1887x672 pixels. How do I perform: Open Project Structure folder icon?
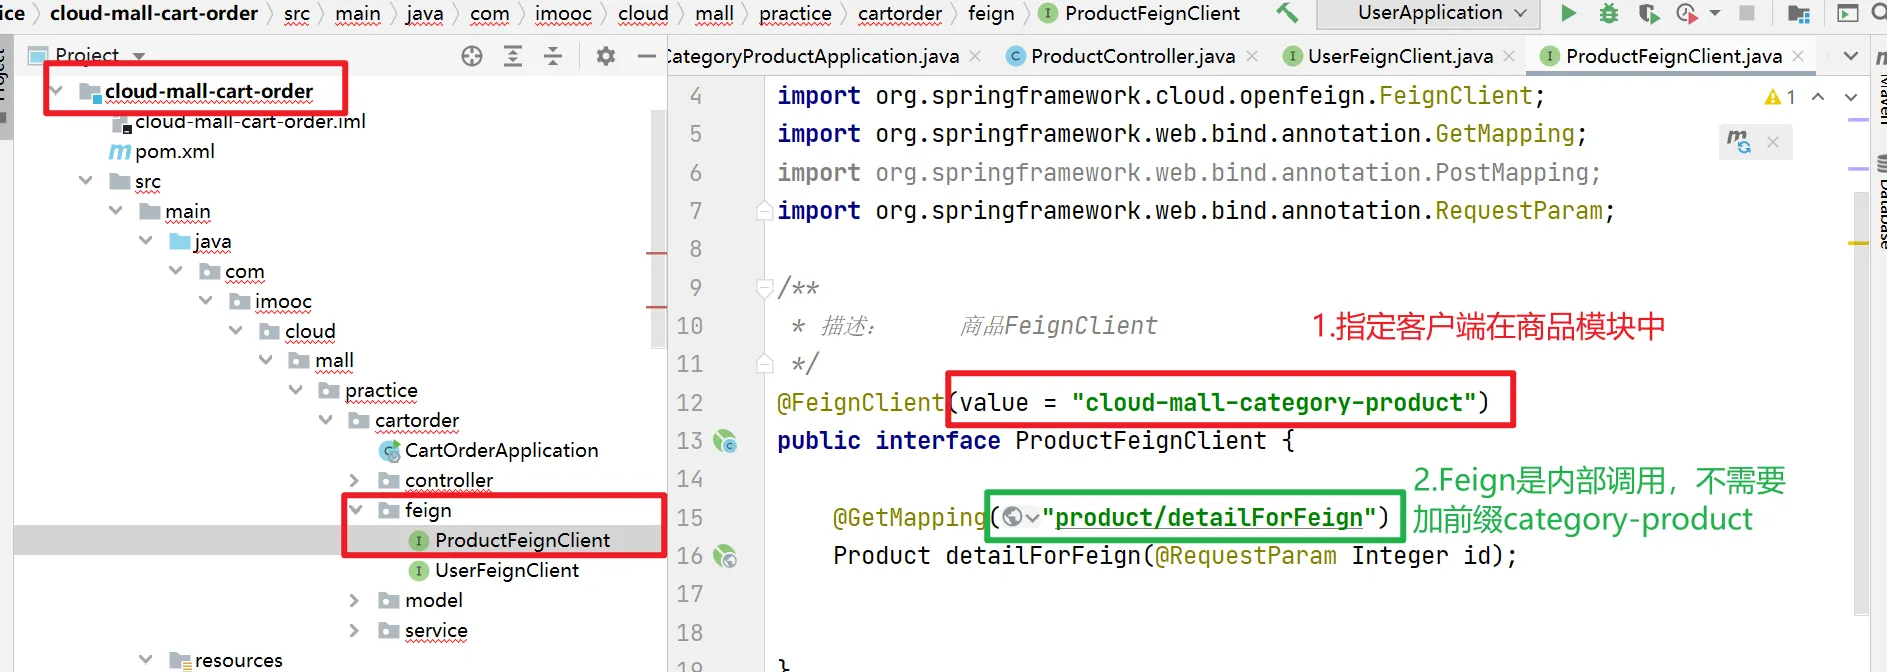coord(1798,14)
